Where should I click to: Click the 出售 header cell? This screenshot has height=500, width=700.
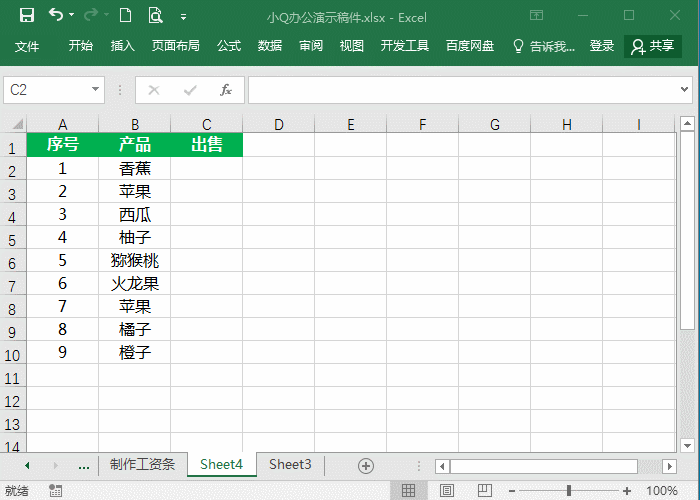tap(207, 145)
